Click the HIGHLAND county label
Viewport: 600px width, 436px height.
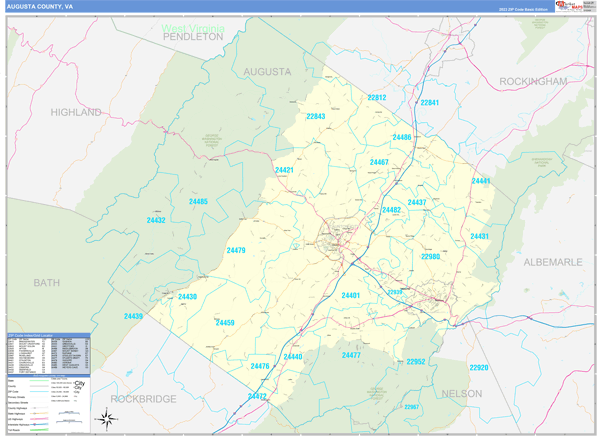pyautogui.click(x=76, y=112)
